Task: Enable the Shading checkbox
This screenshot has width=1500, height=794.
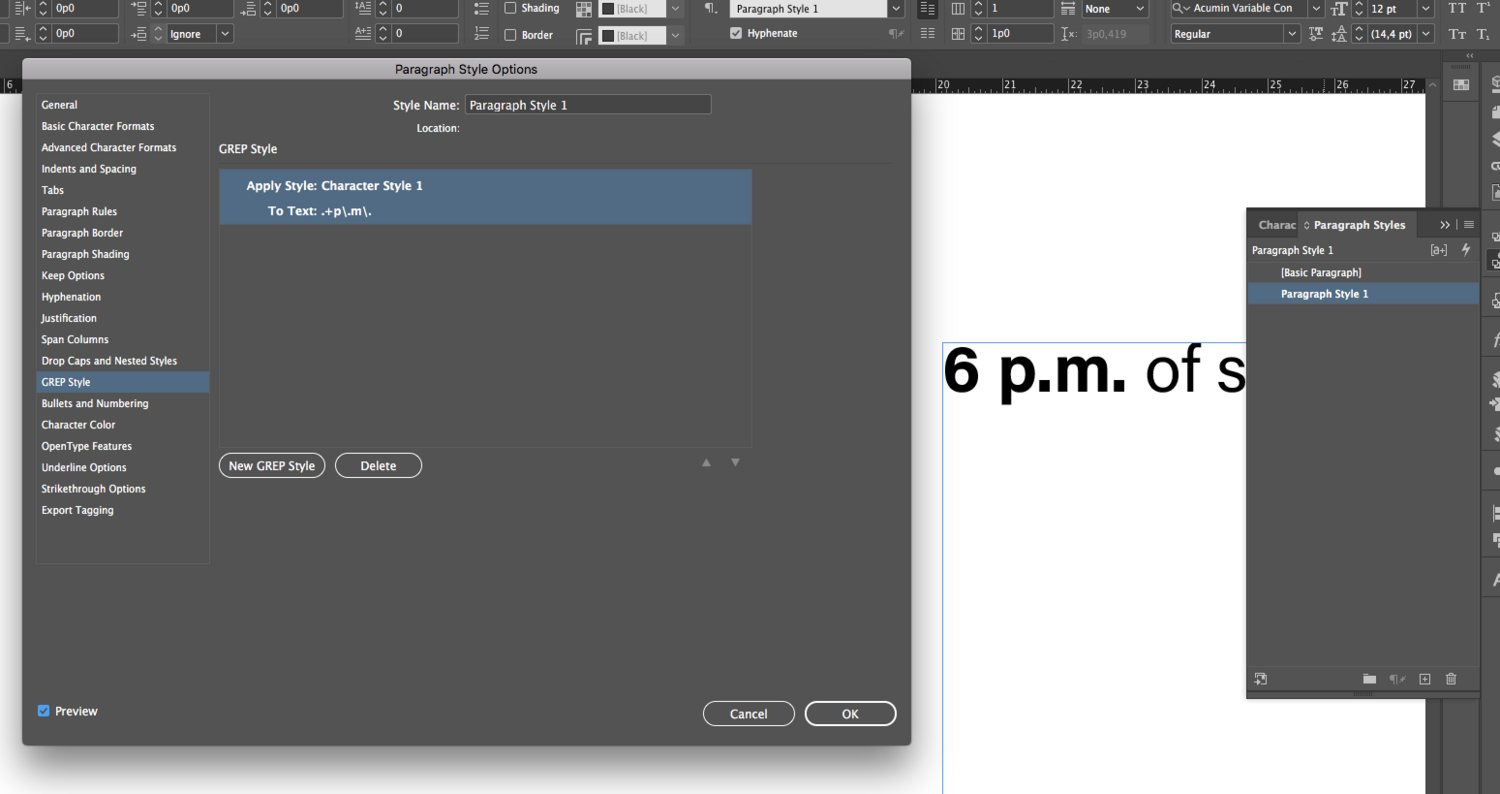Action: [510, 8]
